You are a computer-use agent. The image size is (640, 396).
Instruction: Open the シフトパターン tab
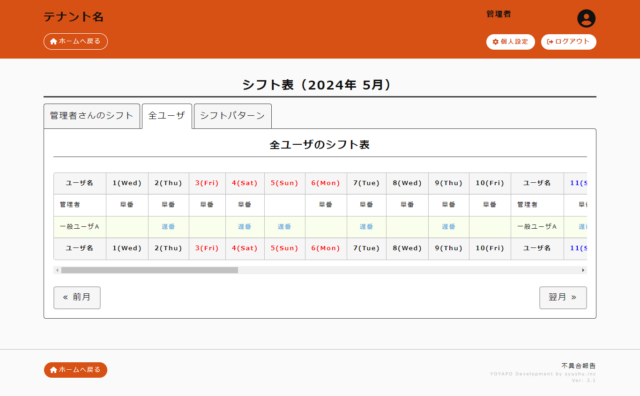(x=233, y=116)
